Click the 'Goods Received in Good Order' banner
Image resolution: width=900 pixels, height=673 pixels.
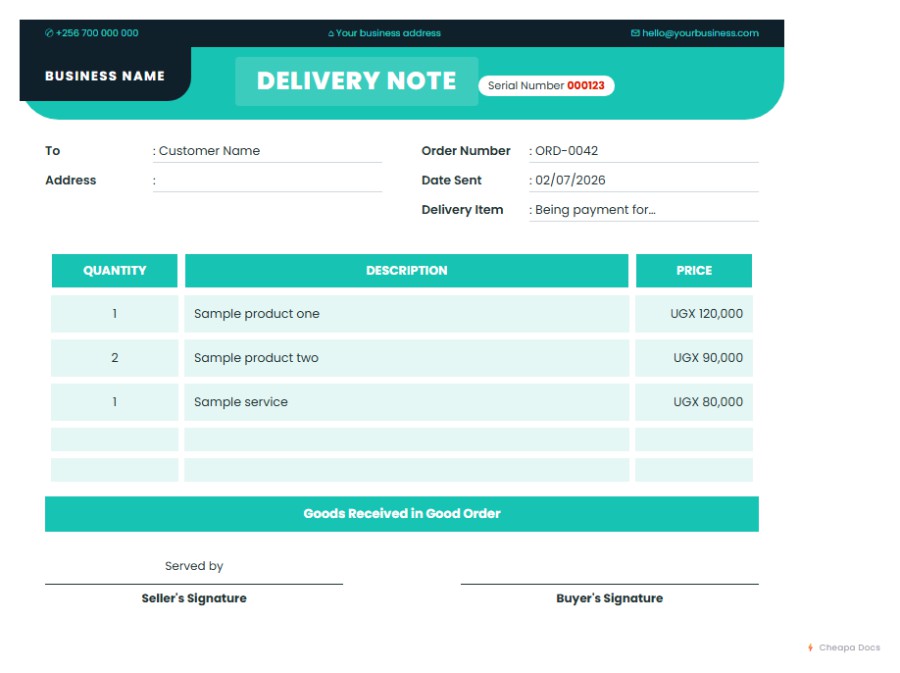pyautogui.click(x=402, y=514)
